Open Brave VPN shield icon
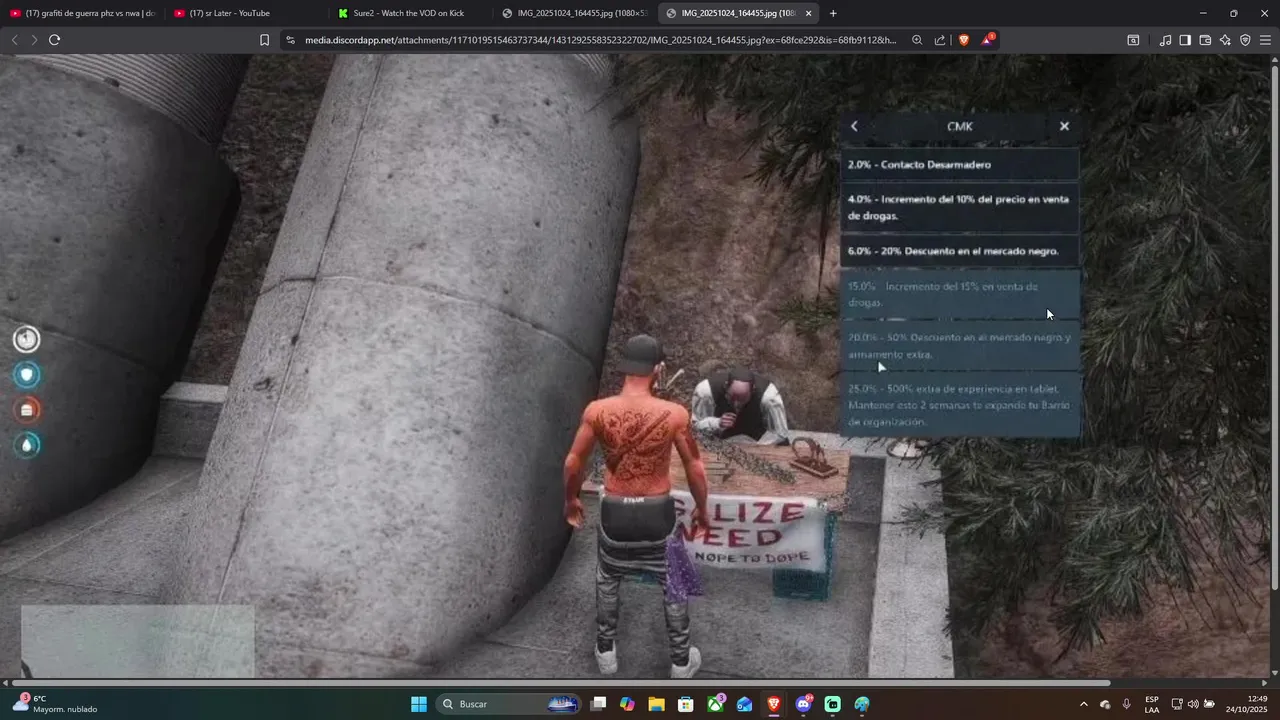Viewport: 1280px width, 720px height. click(1245, 40)
